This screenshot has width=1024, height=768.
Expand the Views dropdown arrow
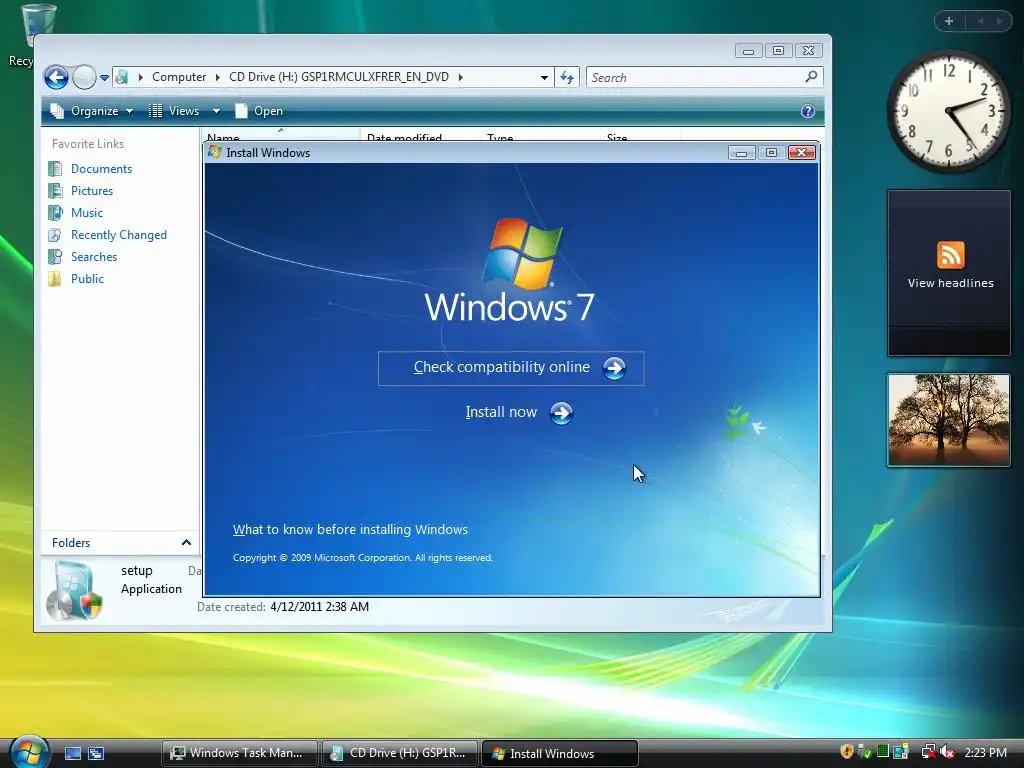point(216,111)
